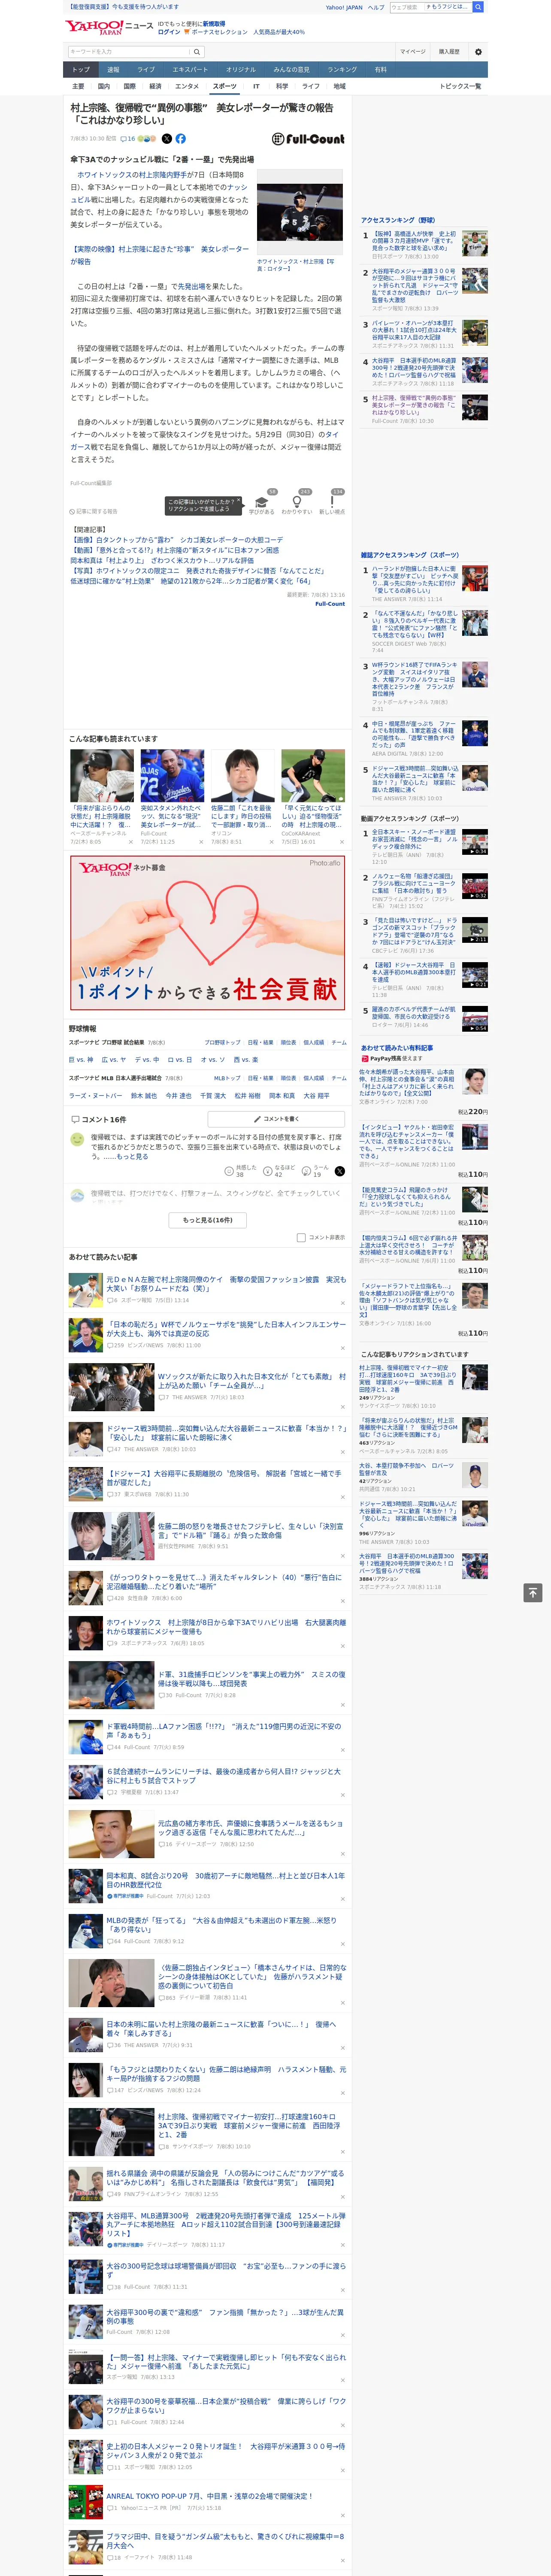Image resolution: width=551 pixels, height=2576 pixels.
Task: Click the back-to-top arrow button
Action: [532, 1593]
